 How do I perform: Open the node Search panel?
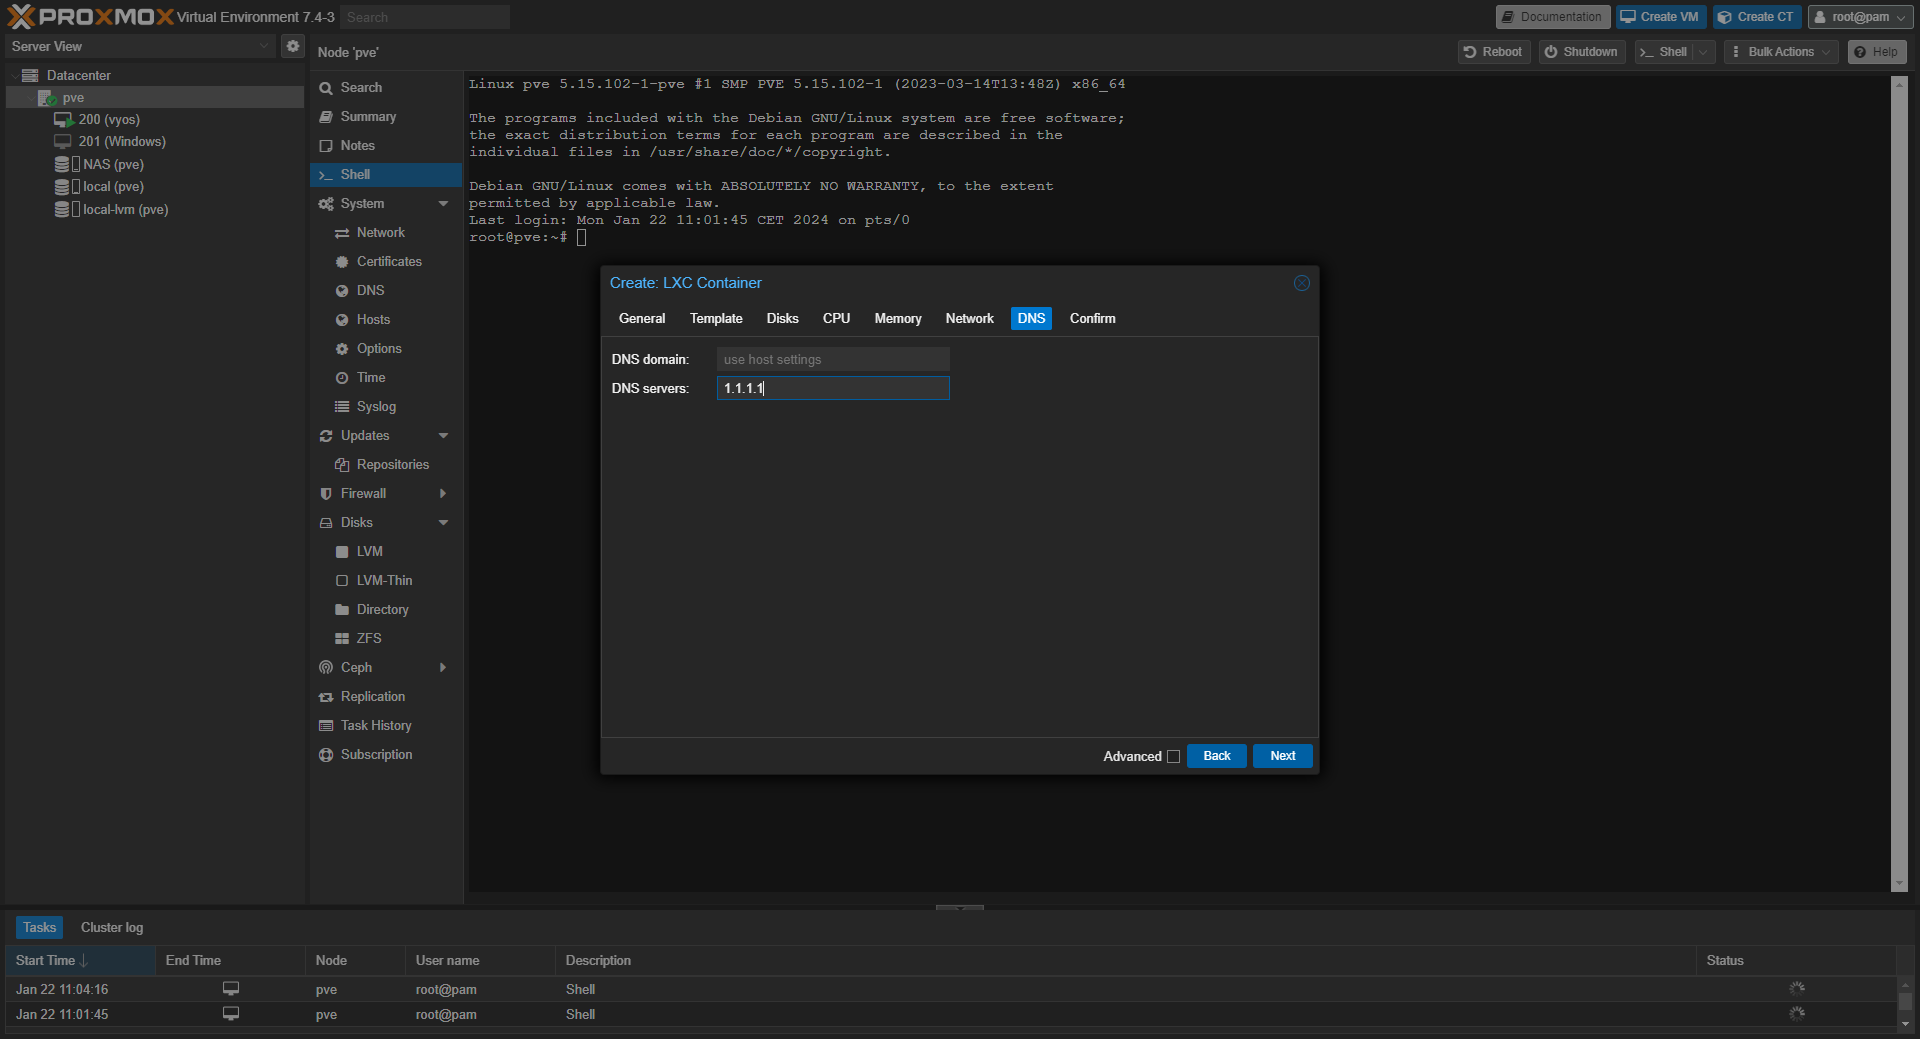pos(386,87)
